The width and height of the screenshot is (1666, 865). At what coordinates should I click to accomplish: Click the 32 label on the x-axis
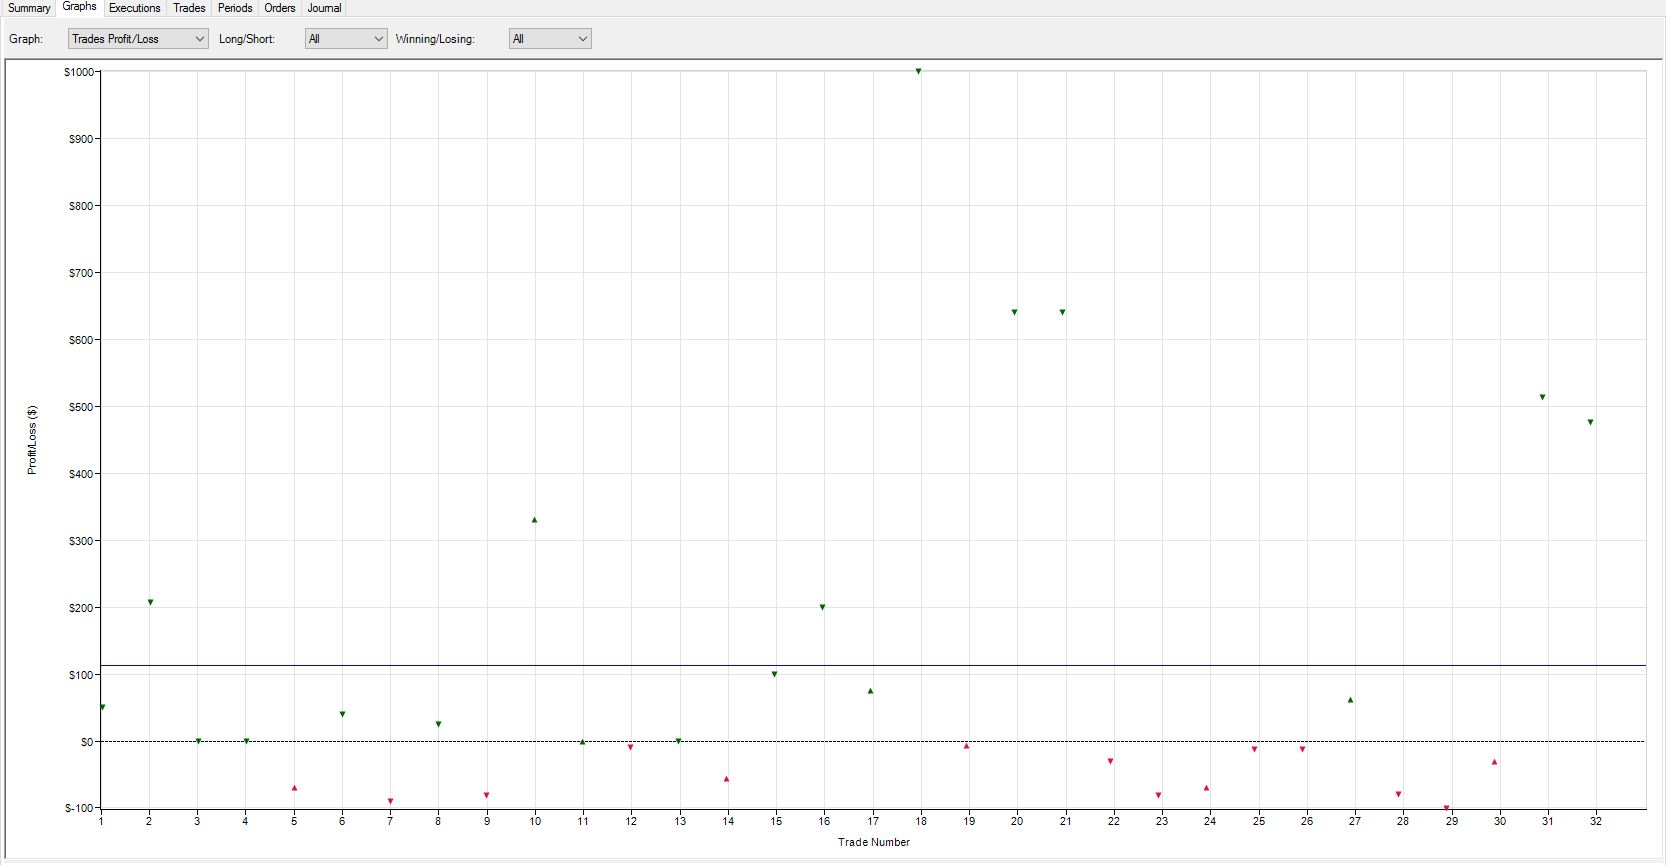pos(1596,821)
